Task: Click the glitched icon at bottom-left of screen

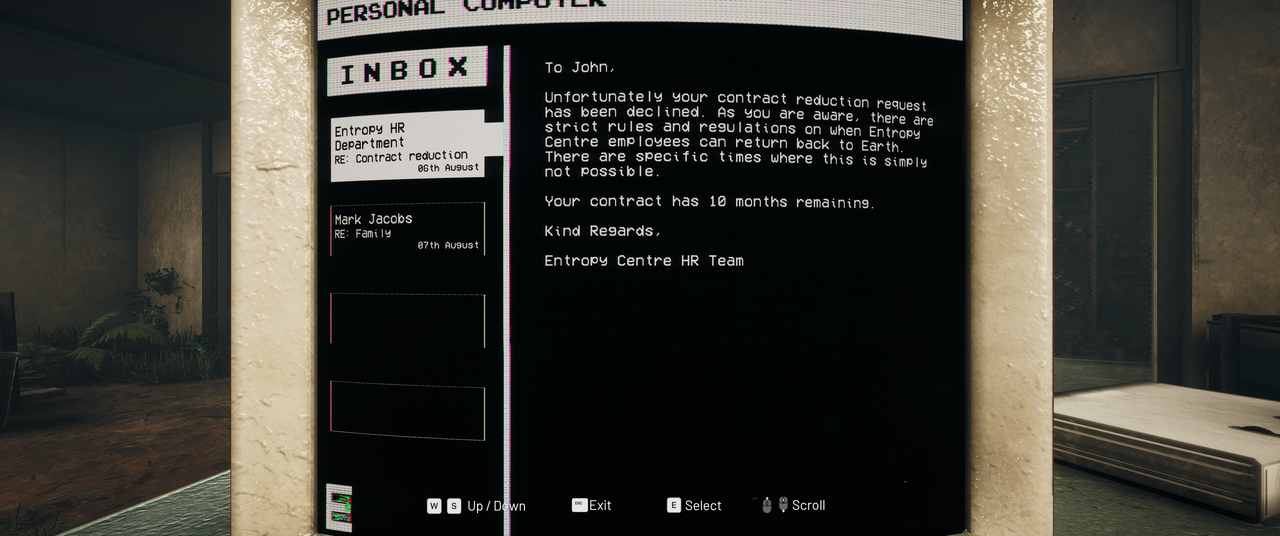Action: pos(340,508)
